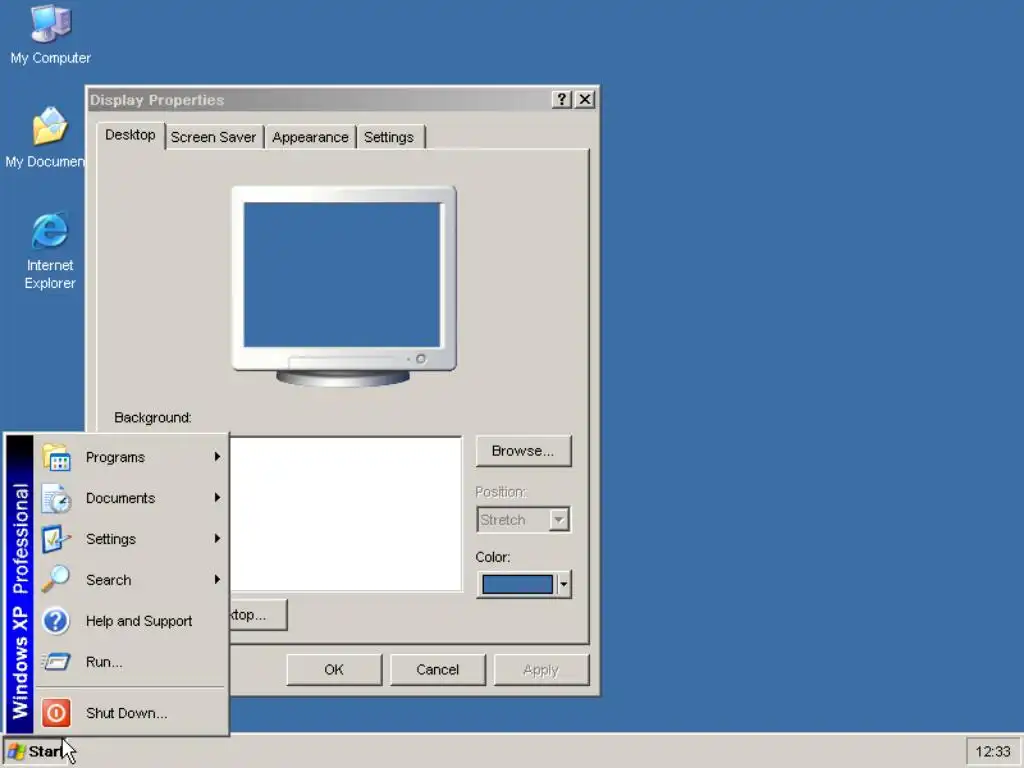
Task: Switch to the Desktop tab
Action: point(131,135)
